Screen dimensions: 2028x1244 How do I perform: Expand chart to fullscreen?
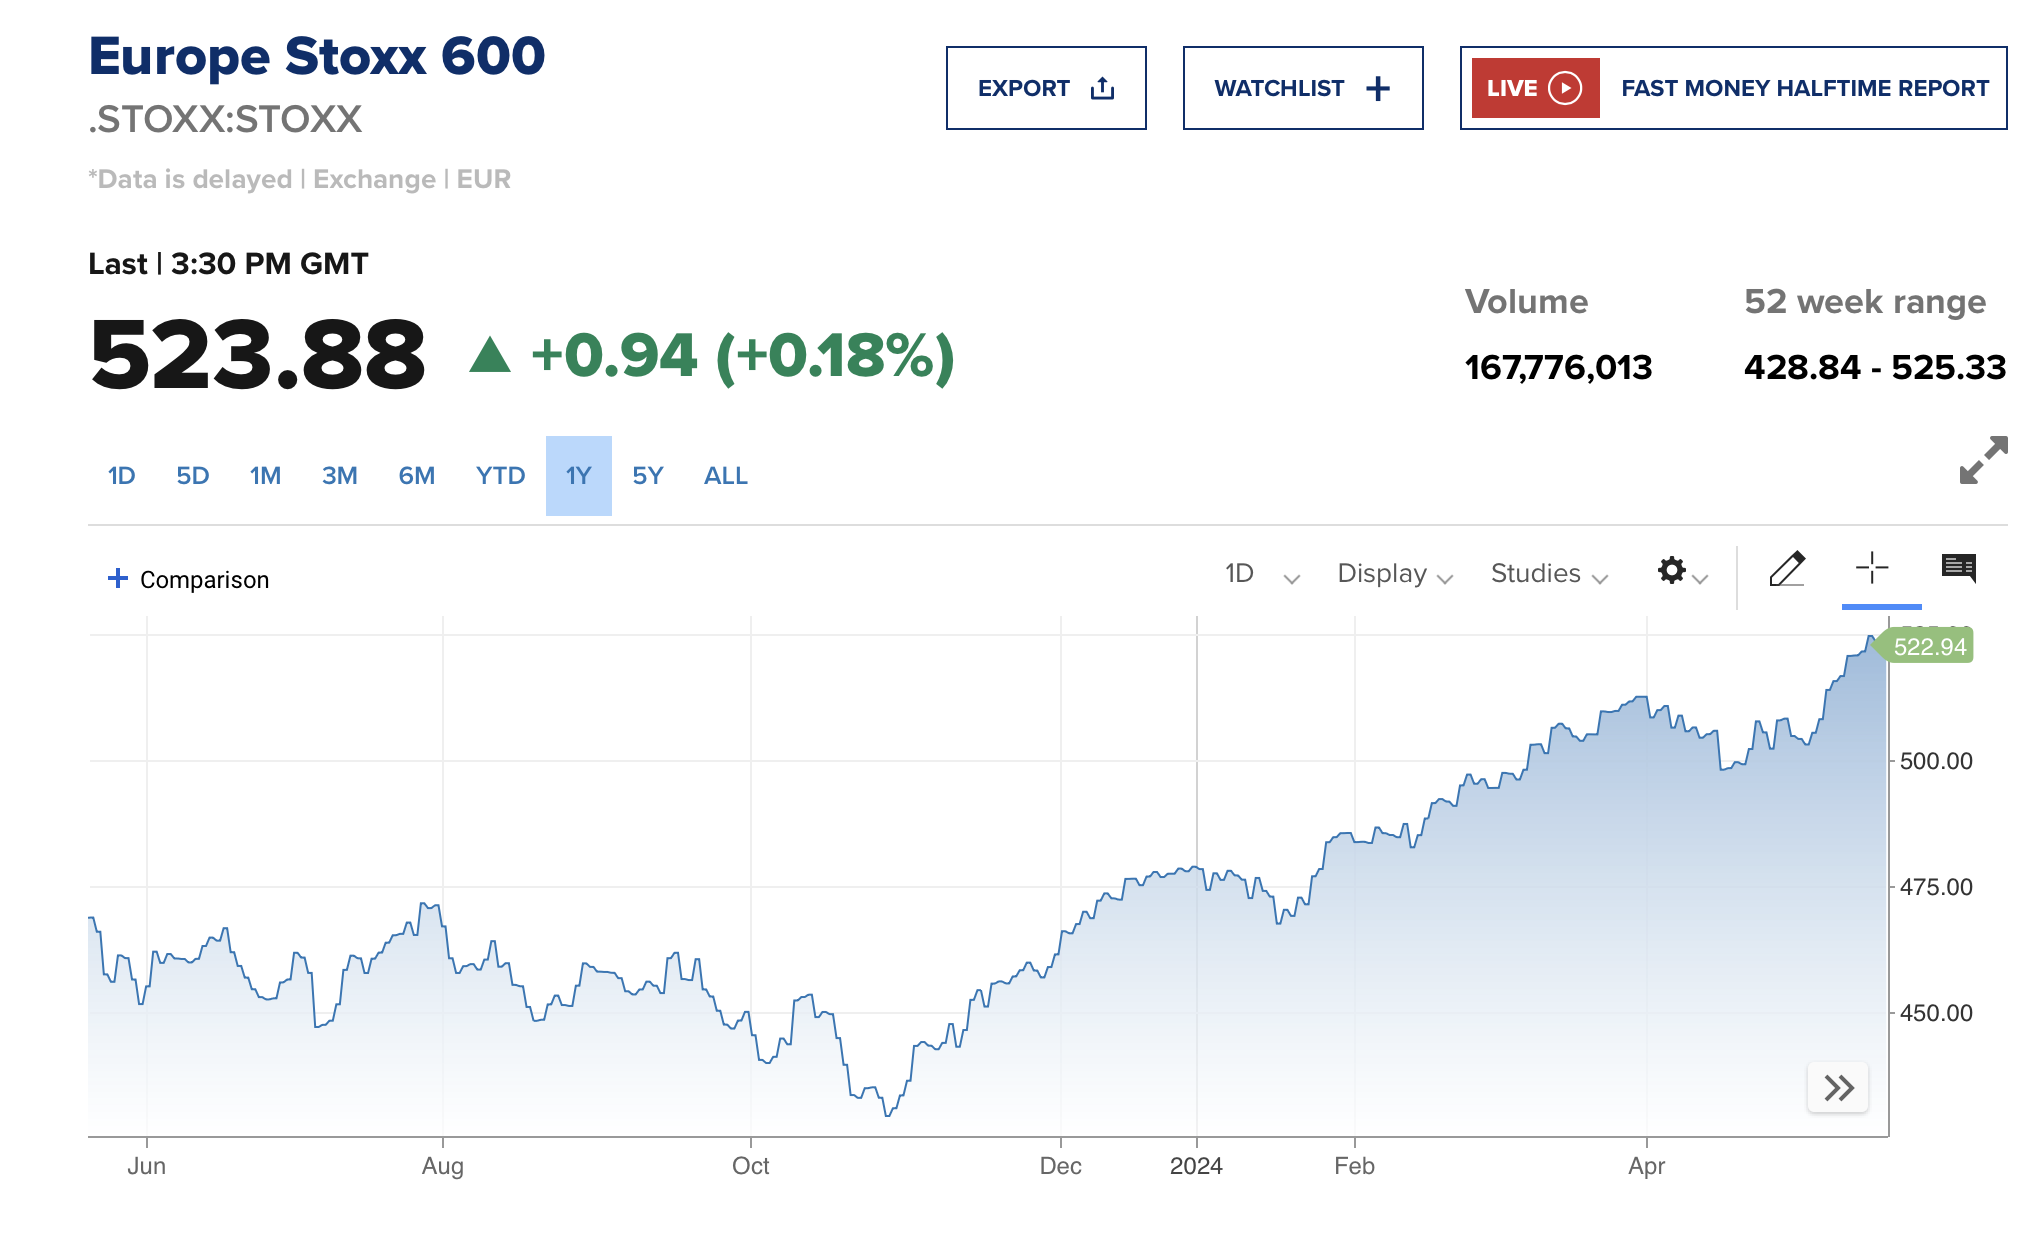[1983, 460]
